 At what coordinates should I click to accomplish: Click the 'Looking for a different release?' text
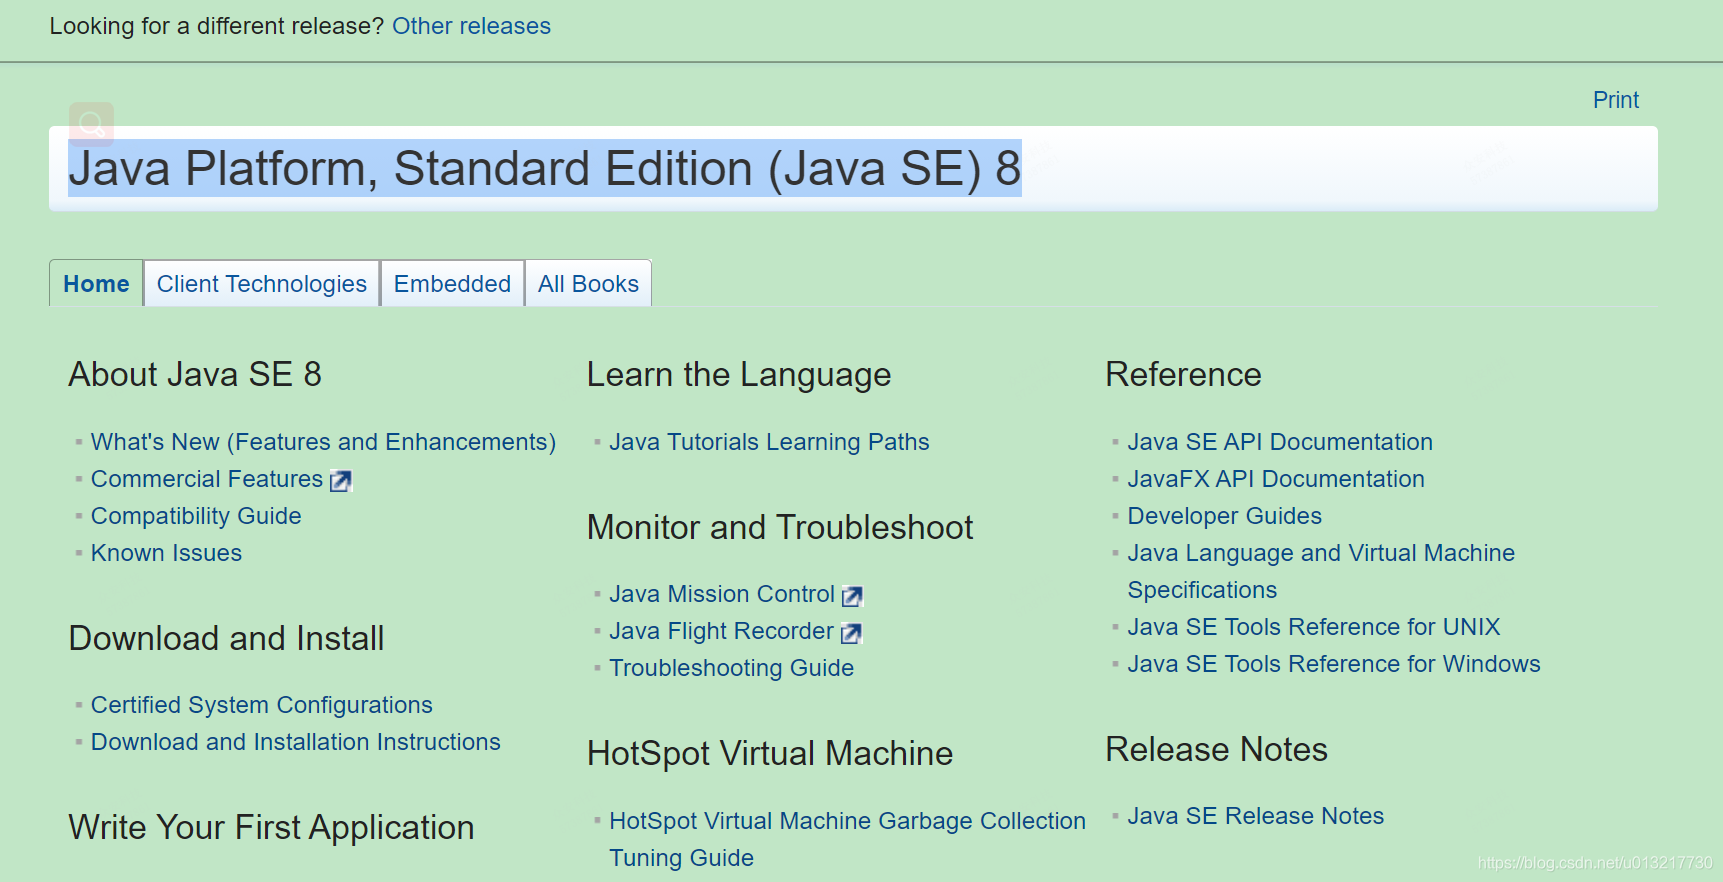[217, 26]
